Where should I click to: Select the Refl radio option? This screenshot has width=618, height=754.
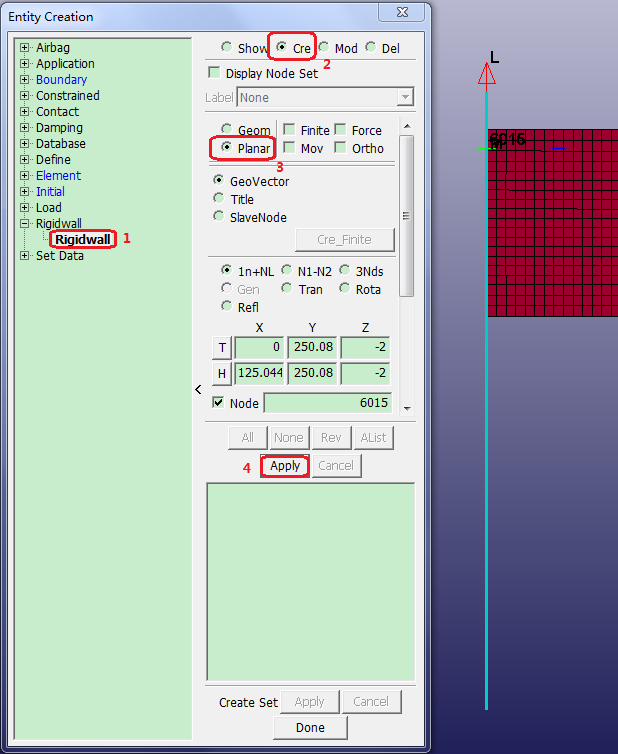tap(226, 306)
